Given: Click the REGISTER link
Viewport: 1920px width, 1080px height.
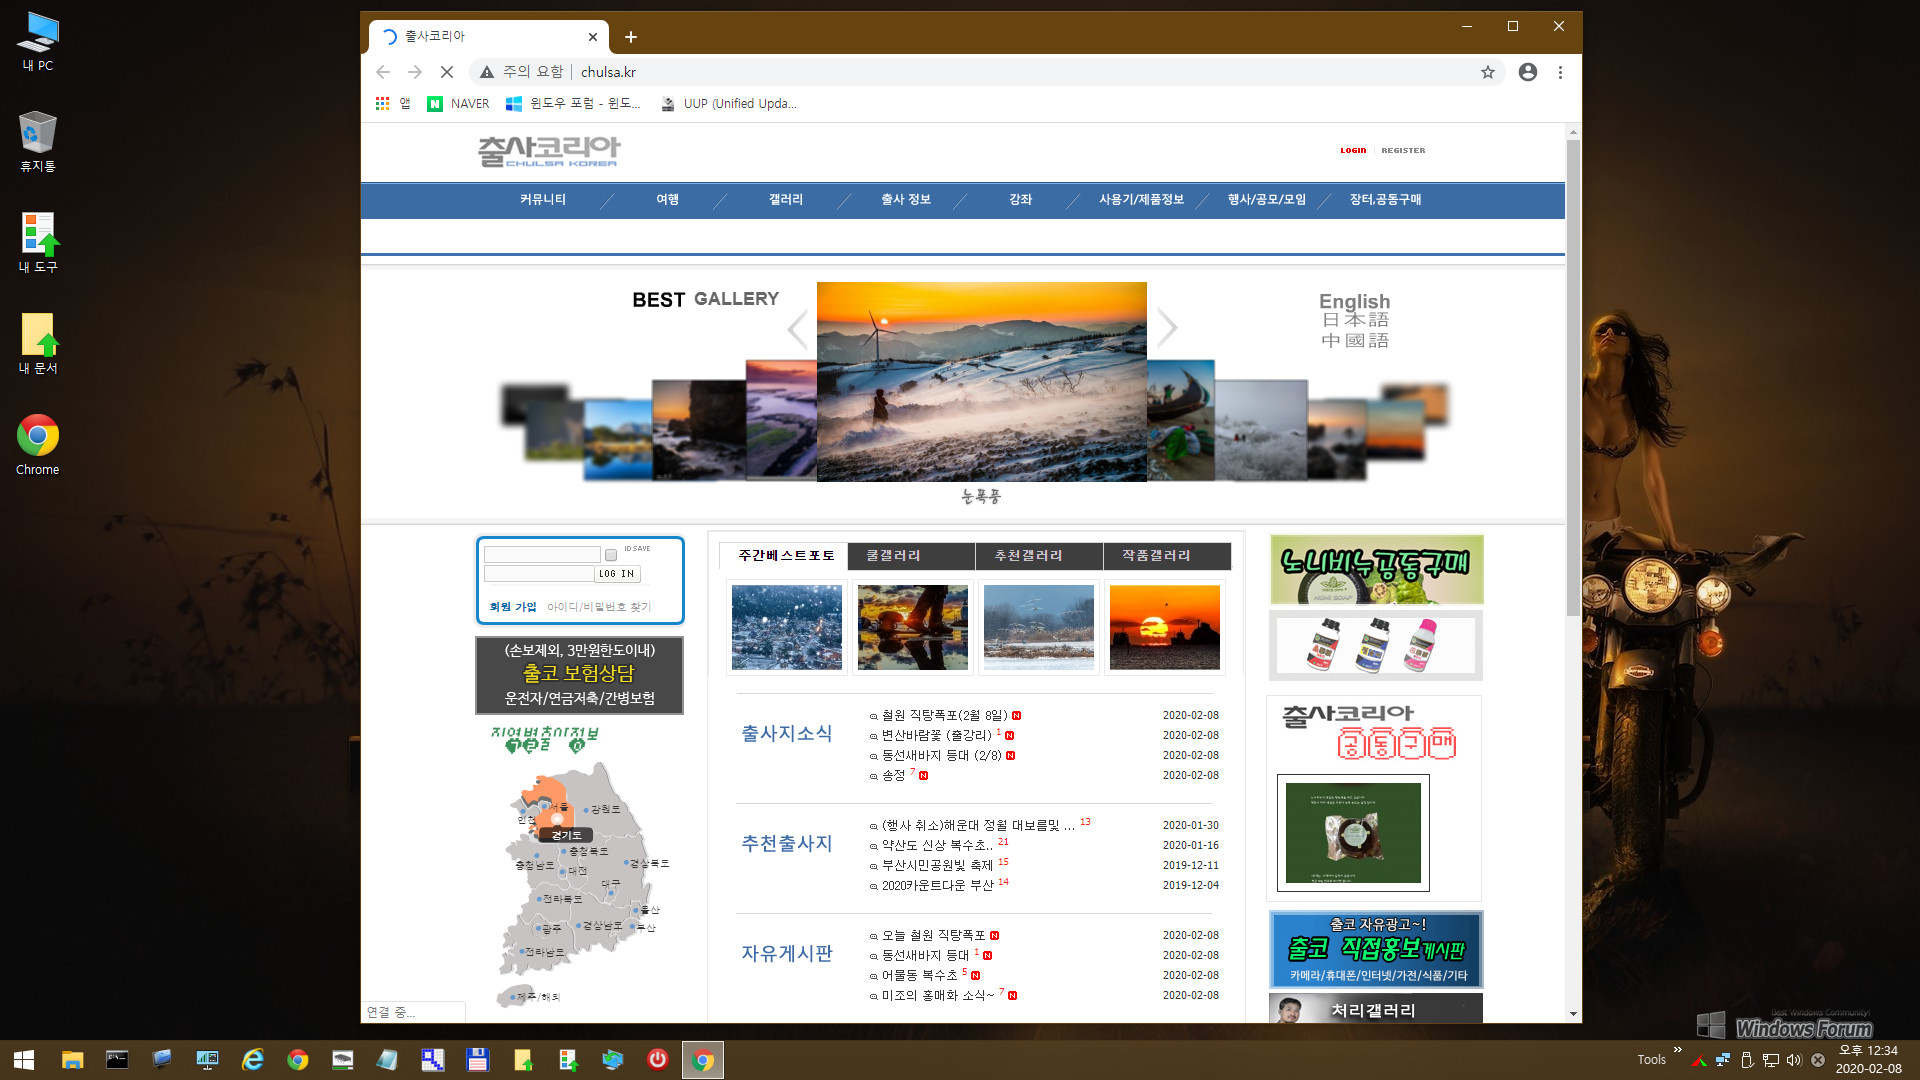Looking at the screenshot, I should (1402, 149).
